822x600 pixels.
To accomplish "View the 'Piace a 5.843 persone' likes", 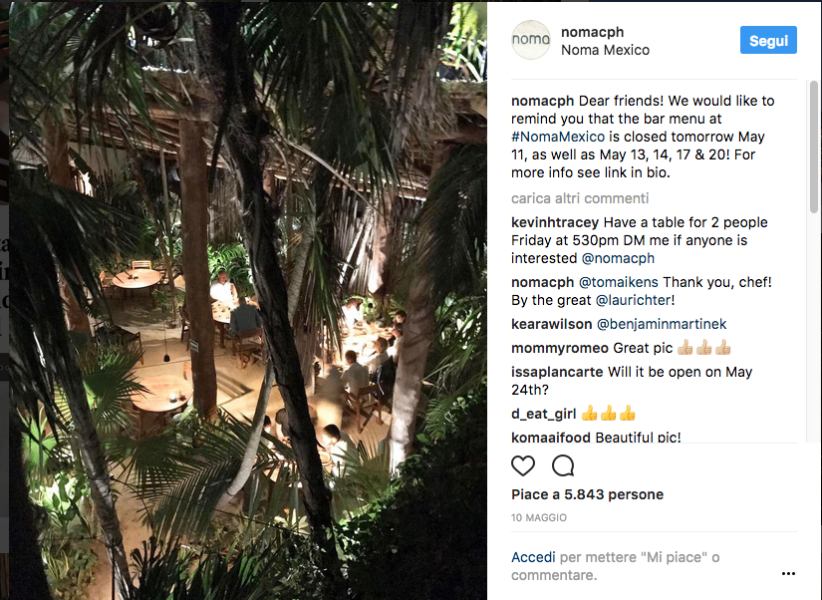I will [x=587, y=494].
